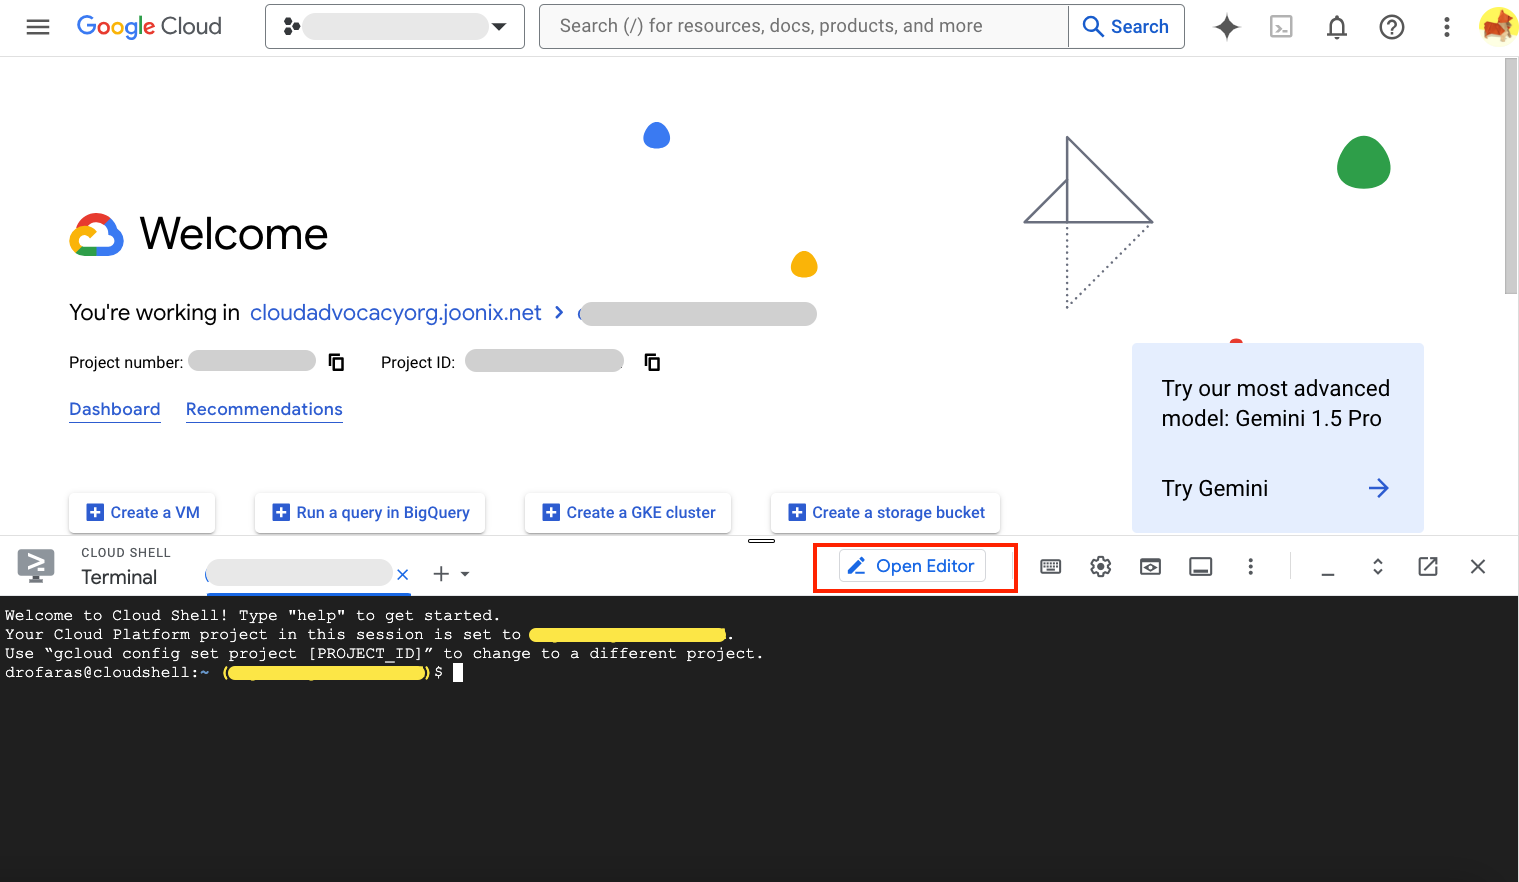Show the on-screen keyboard in Cloud Shell
The height and width of the screenshot is (882, 1519).
1050,566
